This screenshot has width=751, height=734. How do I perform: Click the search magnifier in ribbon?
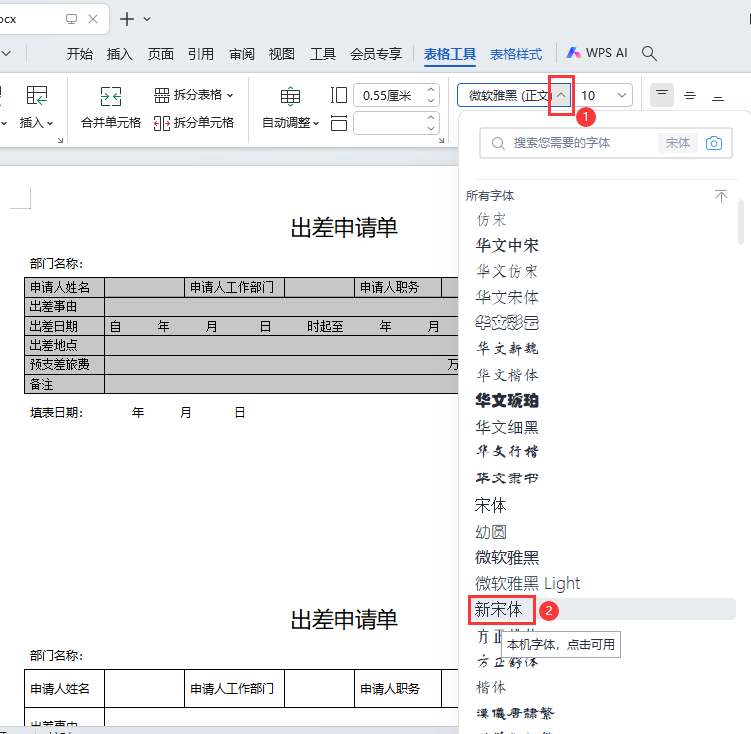[x=649, y=53]
